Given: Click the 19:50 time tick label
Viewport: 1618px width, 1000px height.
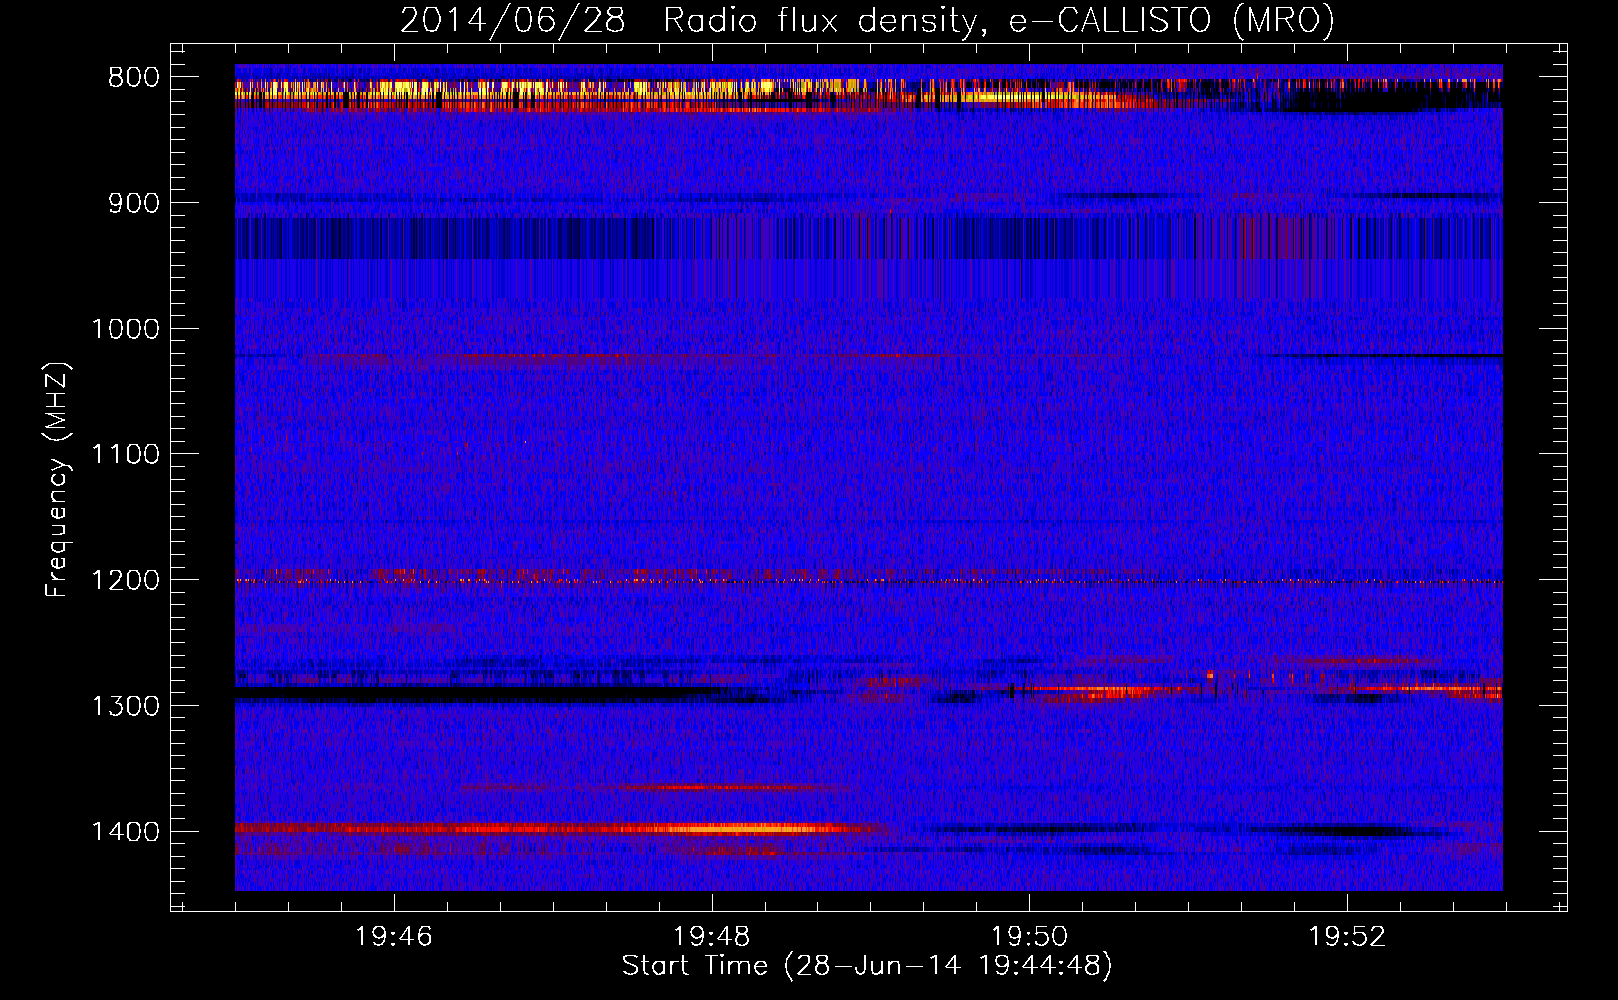Looking at the screenshot, I should pos(1029,937).
